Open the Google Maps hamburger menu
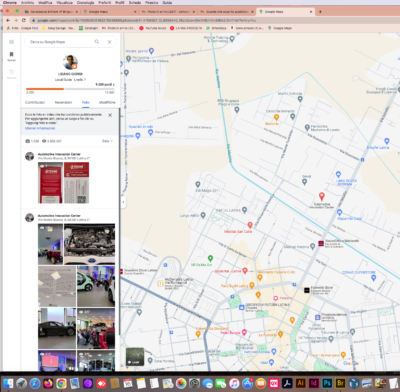 pos(11,42)
